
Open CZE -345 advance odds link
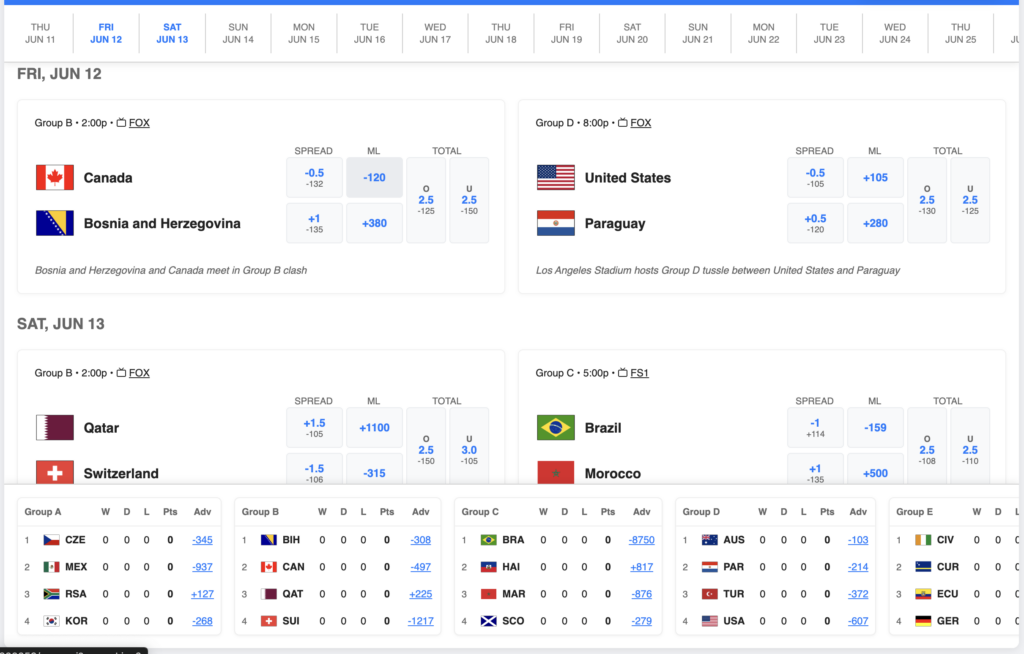(202, 540)
